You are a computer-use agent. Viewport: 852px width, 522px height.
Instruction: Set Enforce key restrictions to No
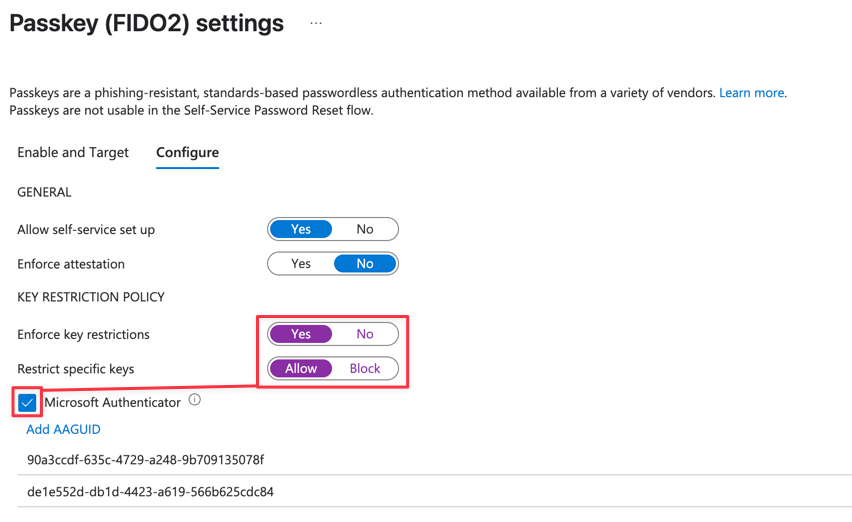pos(365,334)
